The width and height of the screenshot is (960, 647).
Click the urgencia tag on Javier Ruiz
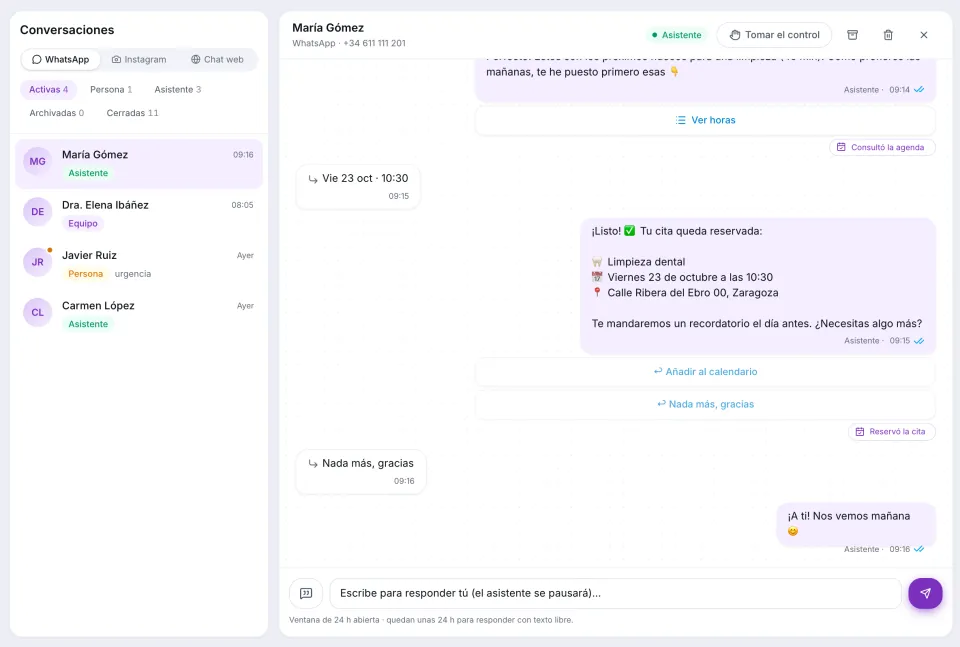133,274
